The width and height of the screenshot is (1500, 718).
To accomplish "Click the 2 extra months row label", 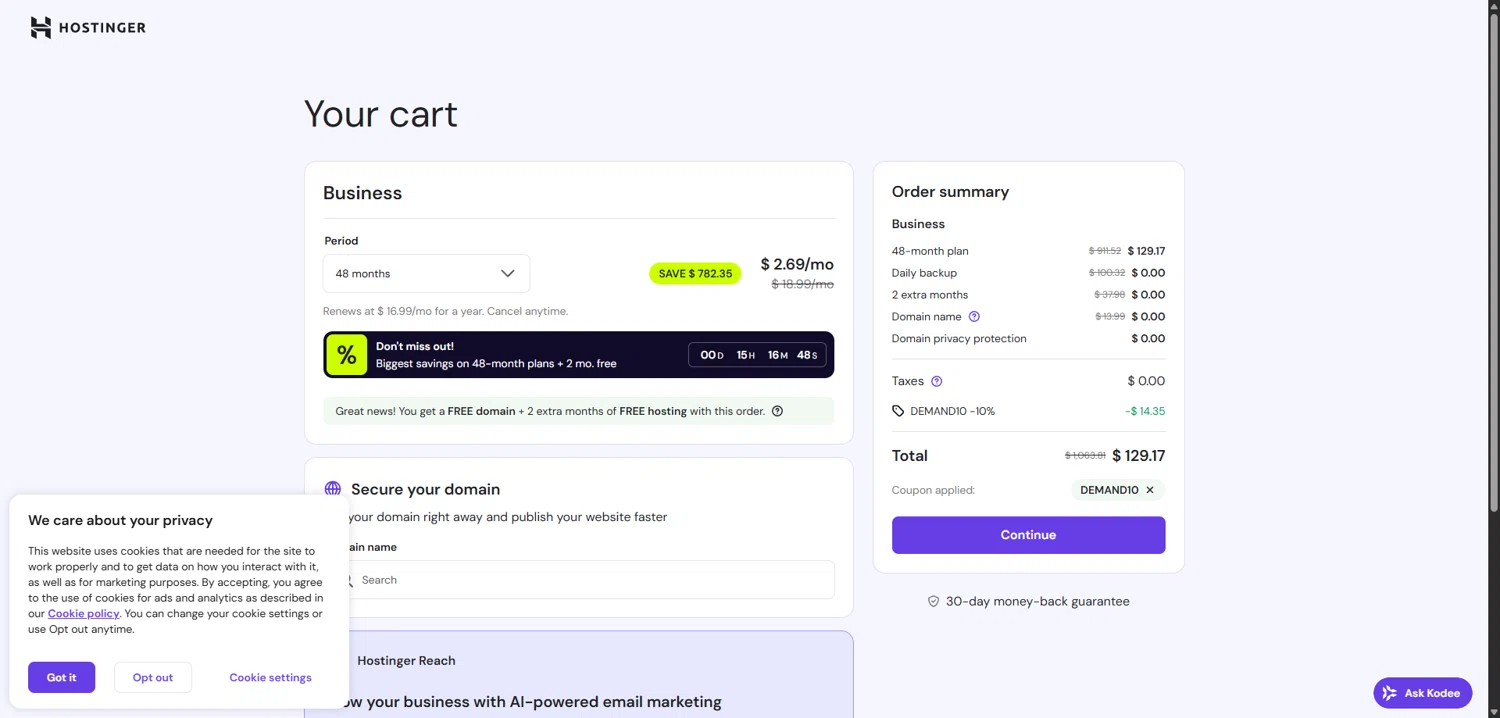I will 930,295.
